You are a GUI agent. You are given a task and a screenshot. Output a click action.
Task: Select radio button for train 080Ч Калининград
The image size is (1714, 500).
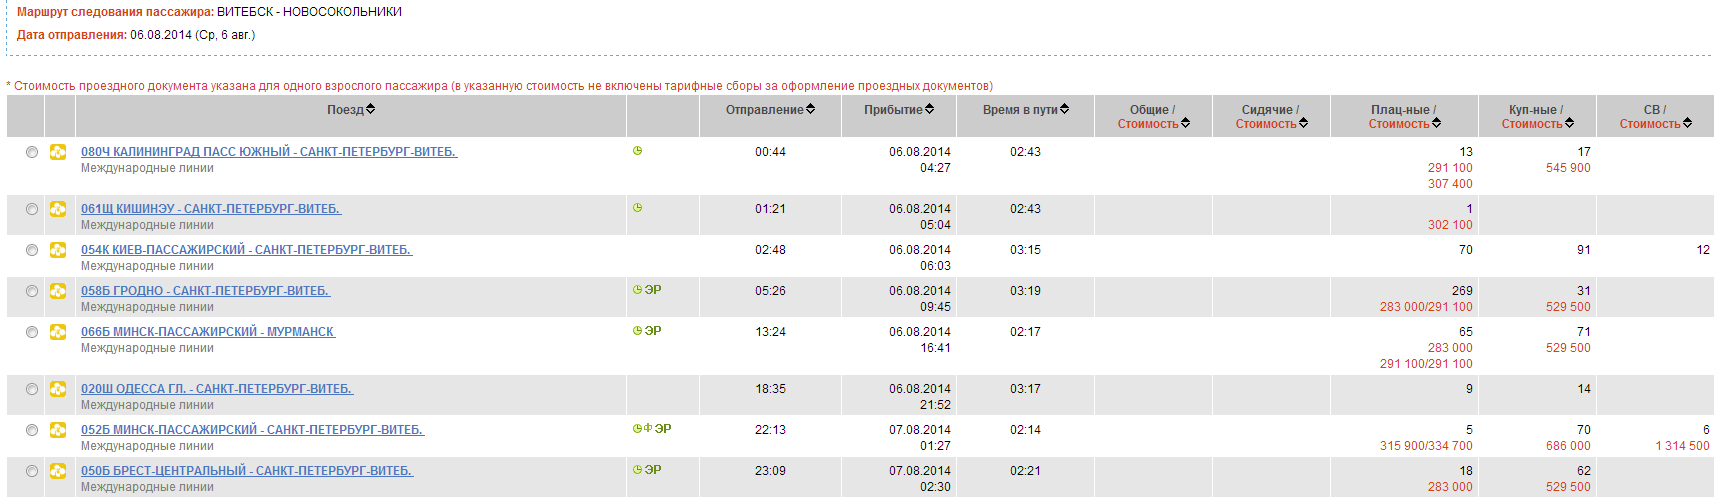pos(32,152)
